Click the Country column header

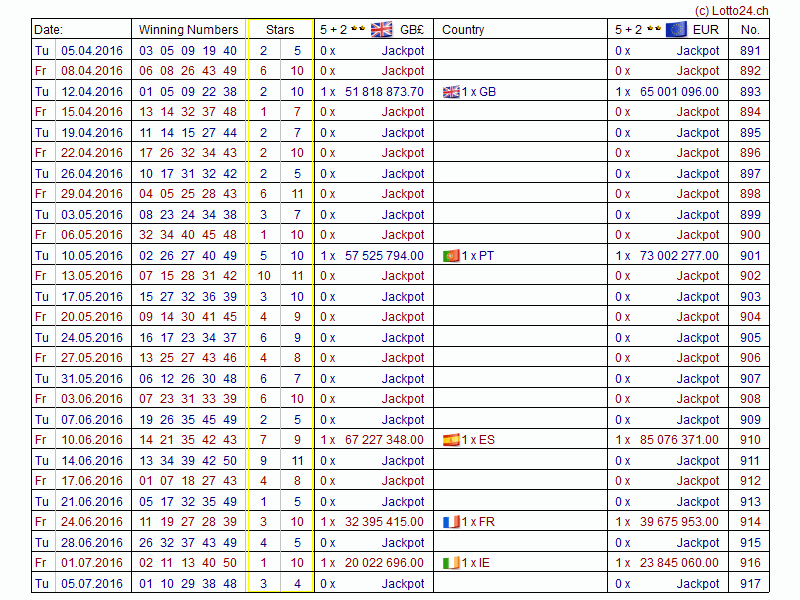click(463, 30)
